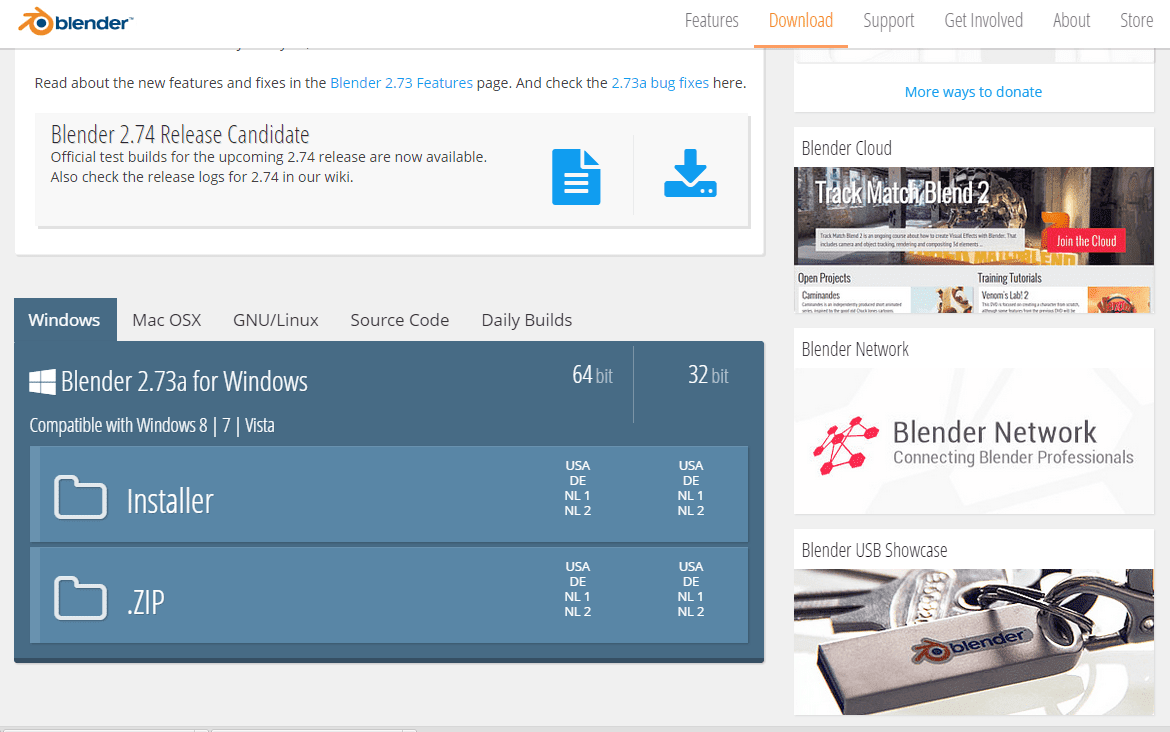Click the Blender 2.73a for Windows heading
This screenshot has width=1170, height=732.
[x=184, y=381]
